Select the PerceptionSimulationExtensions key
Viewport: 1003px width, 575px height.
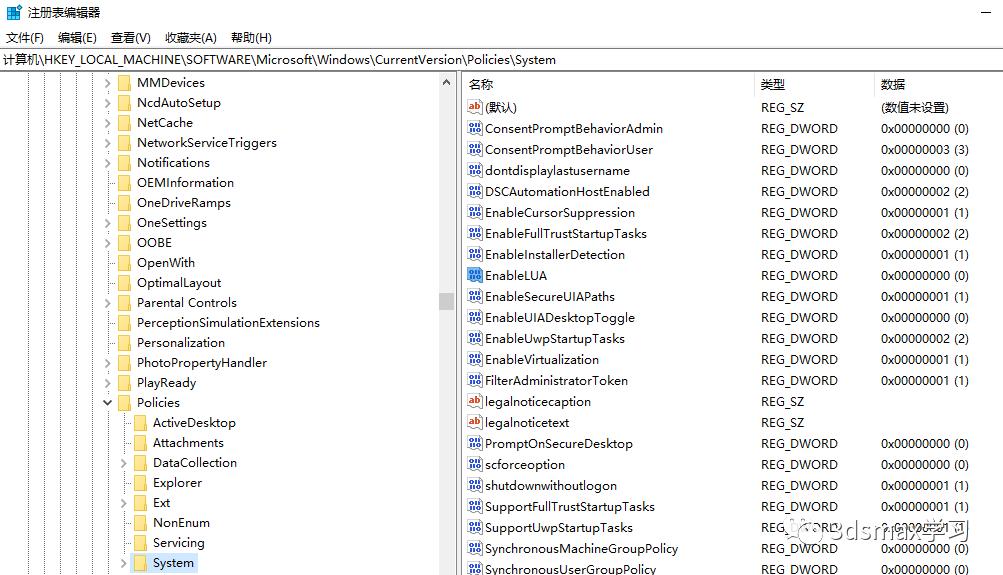tap(228, 323)
